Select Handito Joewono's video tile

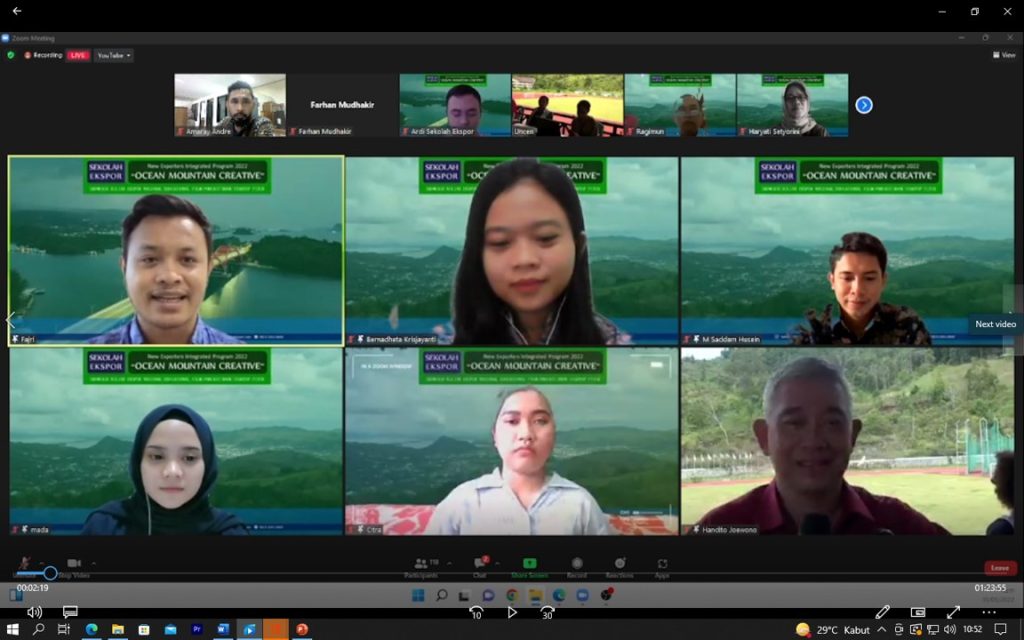pyautogui.click(x=850, y=445)
